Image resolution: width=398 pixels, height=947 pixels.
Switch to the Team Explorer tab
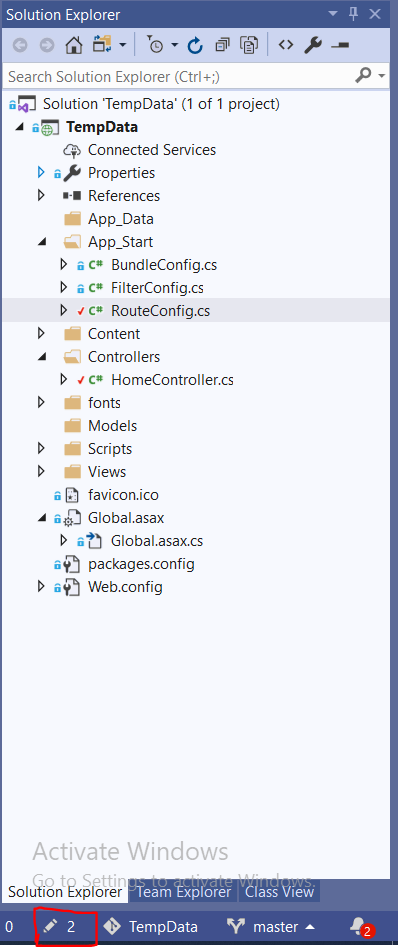(184, 891)
